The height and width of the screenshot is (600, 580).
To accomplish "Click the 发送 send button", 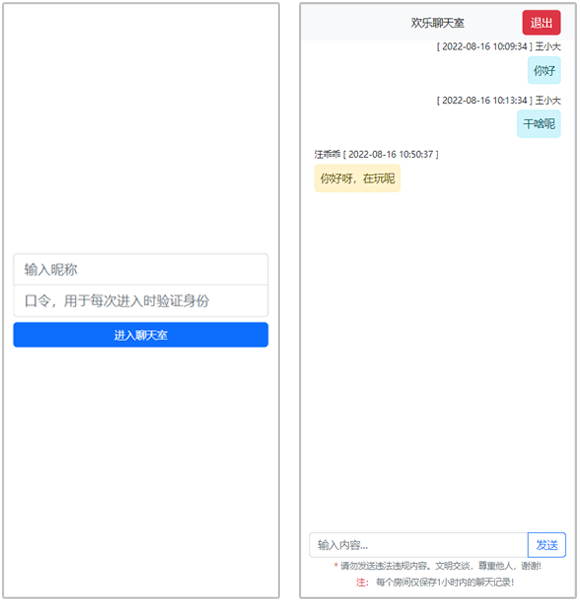I will (x=547, y=545).
